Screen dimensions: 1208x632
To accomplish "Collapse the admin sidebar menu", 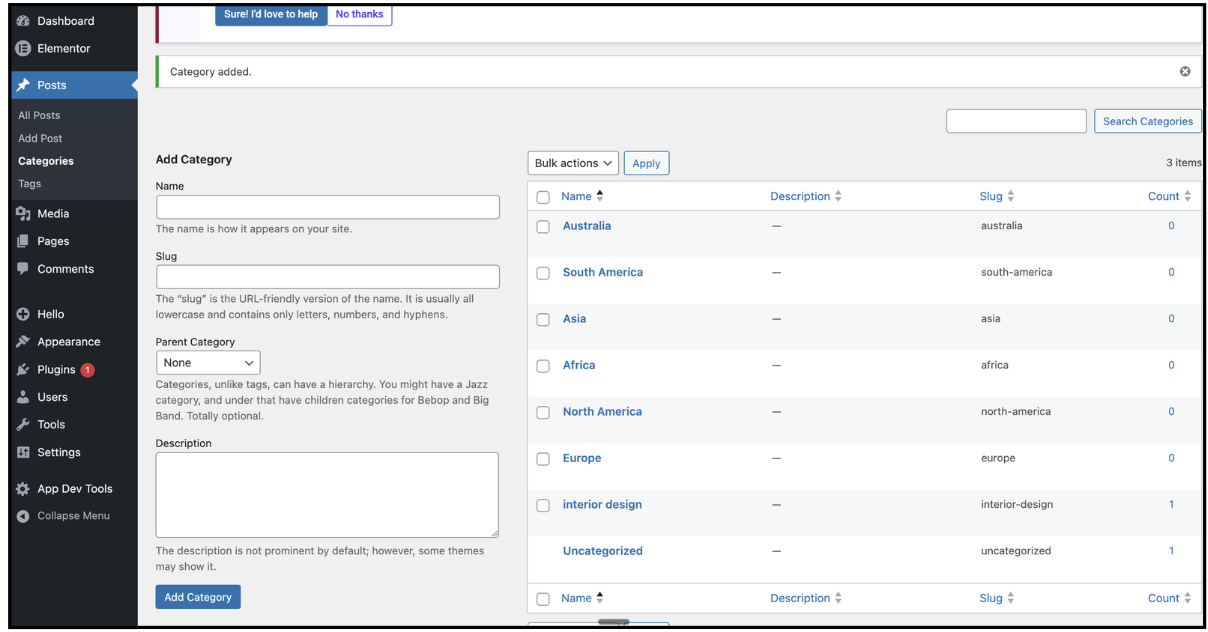I will pyautogui.click(x=64, y=516).
